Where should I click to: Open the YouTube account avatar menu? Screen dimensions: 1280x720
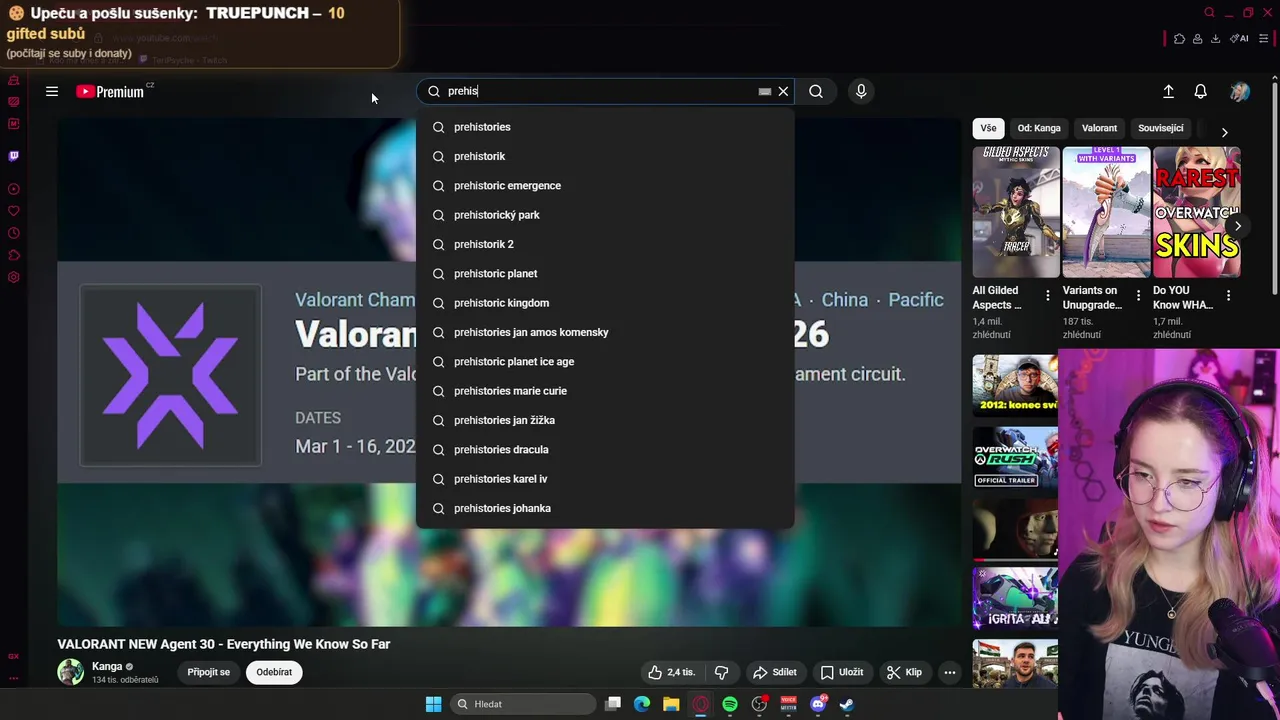[x=1240, y=91]
